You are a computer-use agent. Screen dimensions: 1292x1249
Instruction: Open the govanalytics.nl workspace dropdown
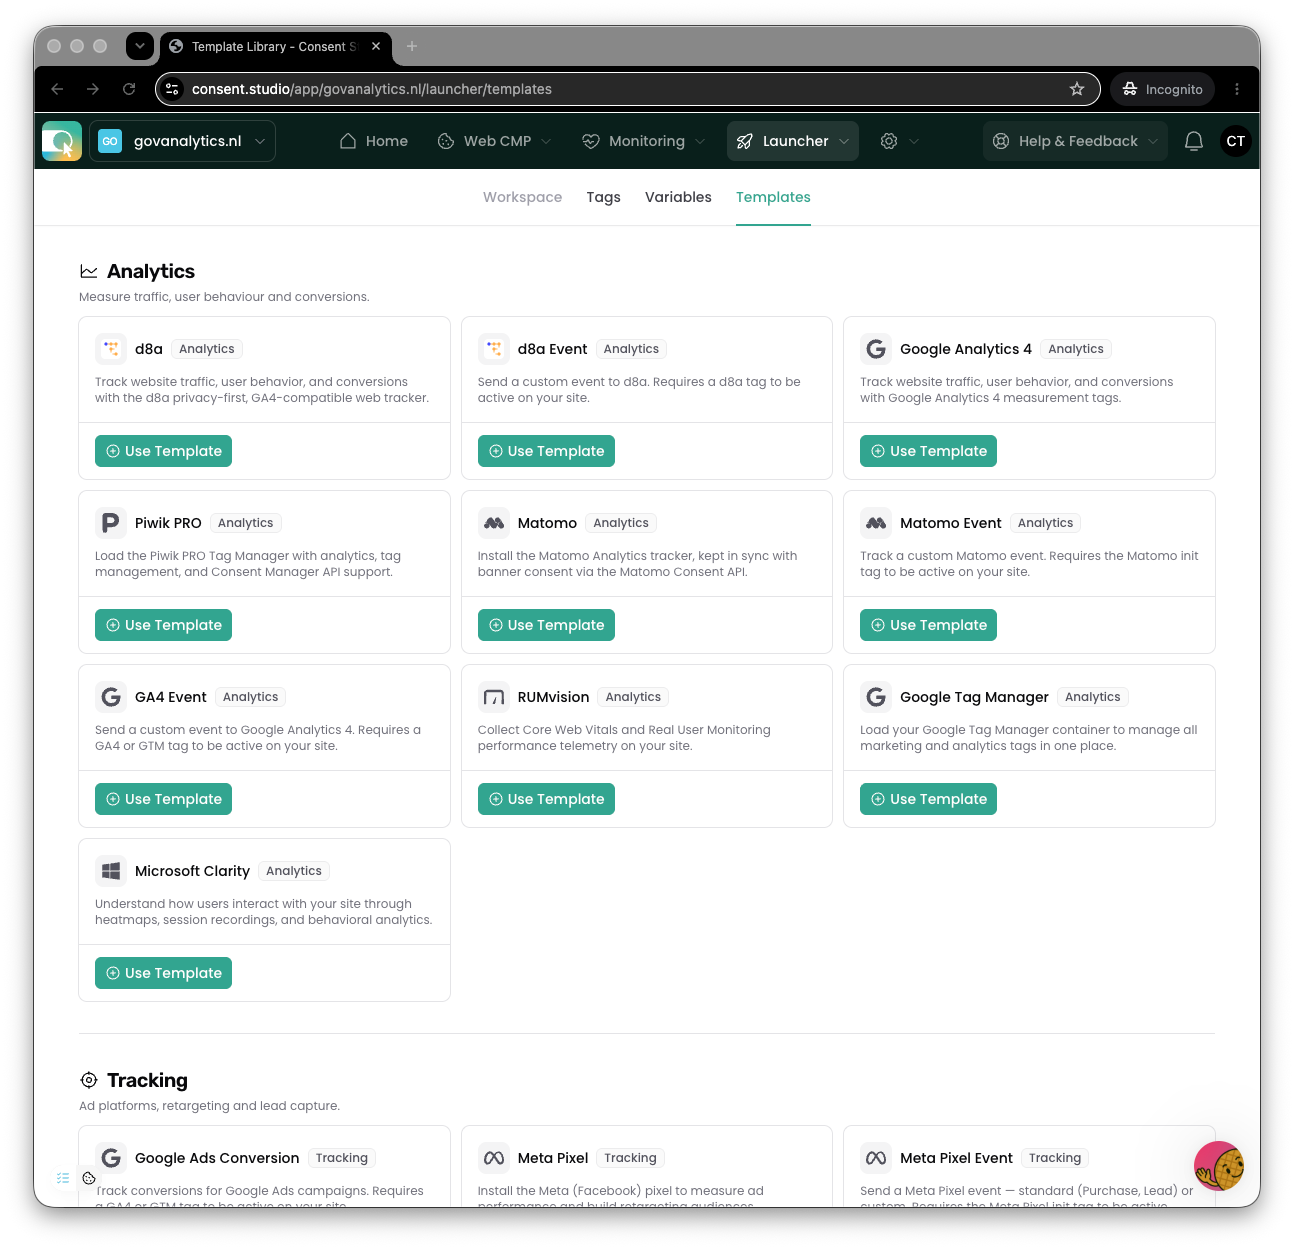(x=183, y=141)
